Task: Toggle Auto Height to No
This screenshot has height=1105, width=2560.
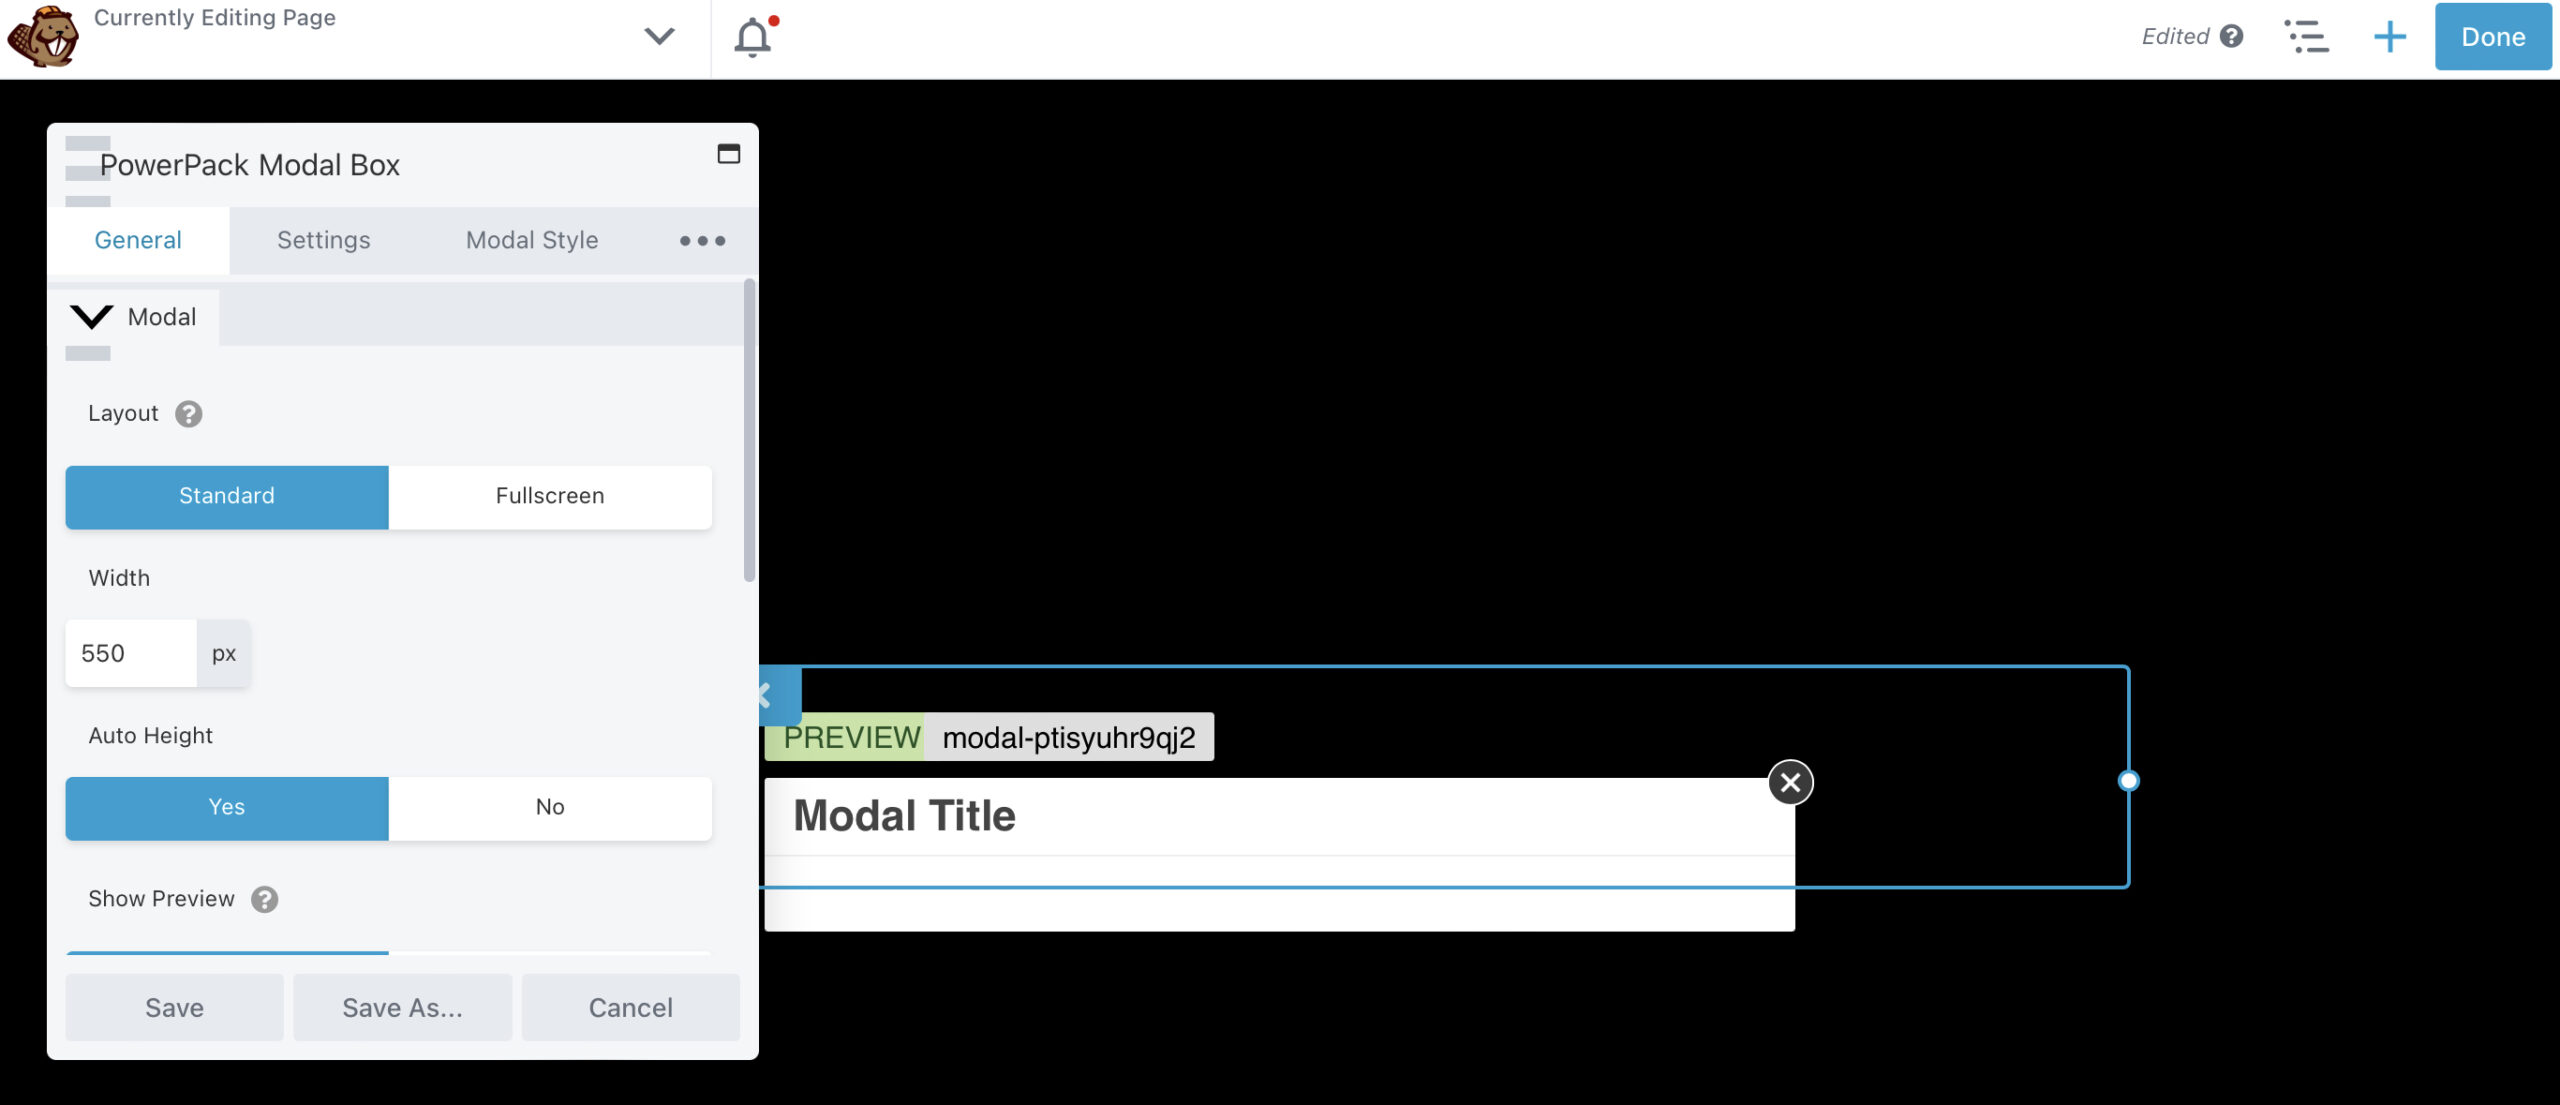Action: click(x=550, y=805)
